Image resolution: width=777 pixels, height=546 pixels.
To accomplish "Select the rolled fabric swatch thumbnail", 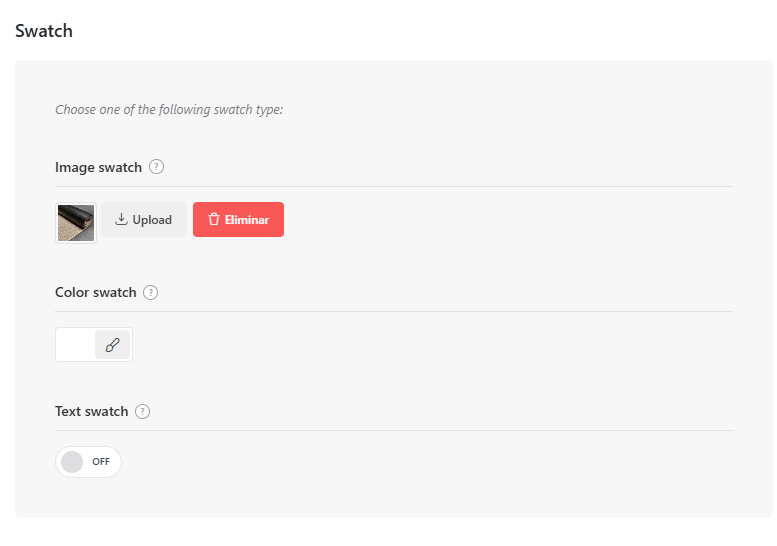I will (76, 223).
